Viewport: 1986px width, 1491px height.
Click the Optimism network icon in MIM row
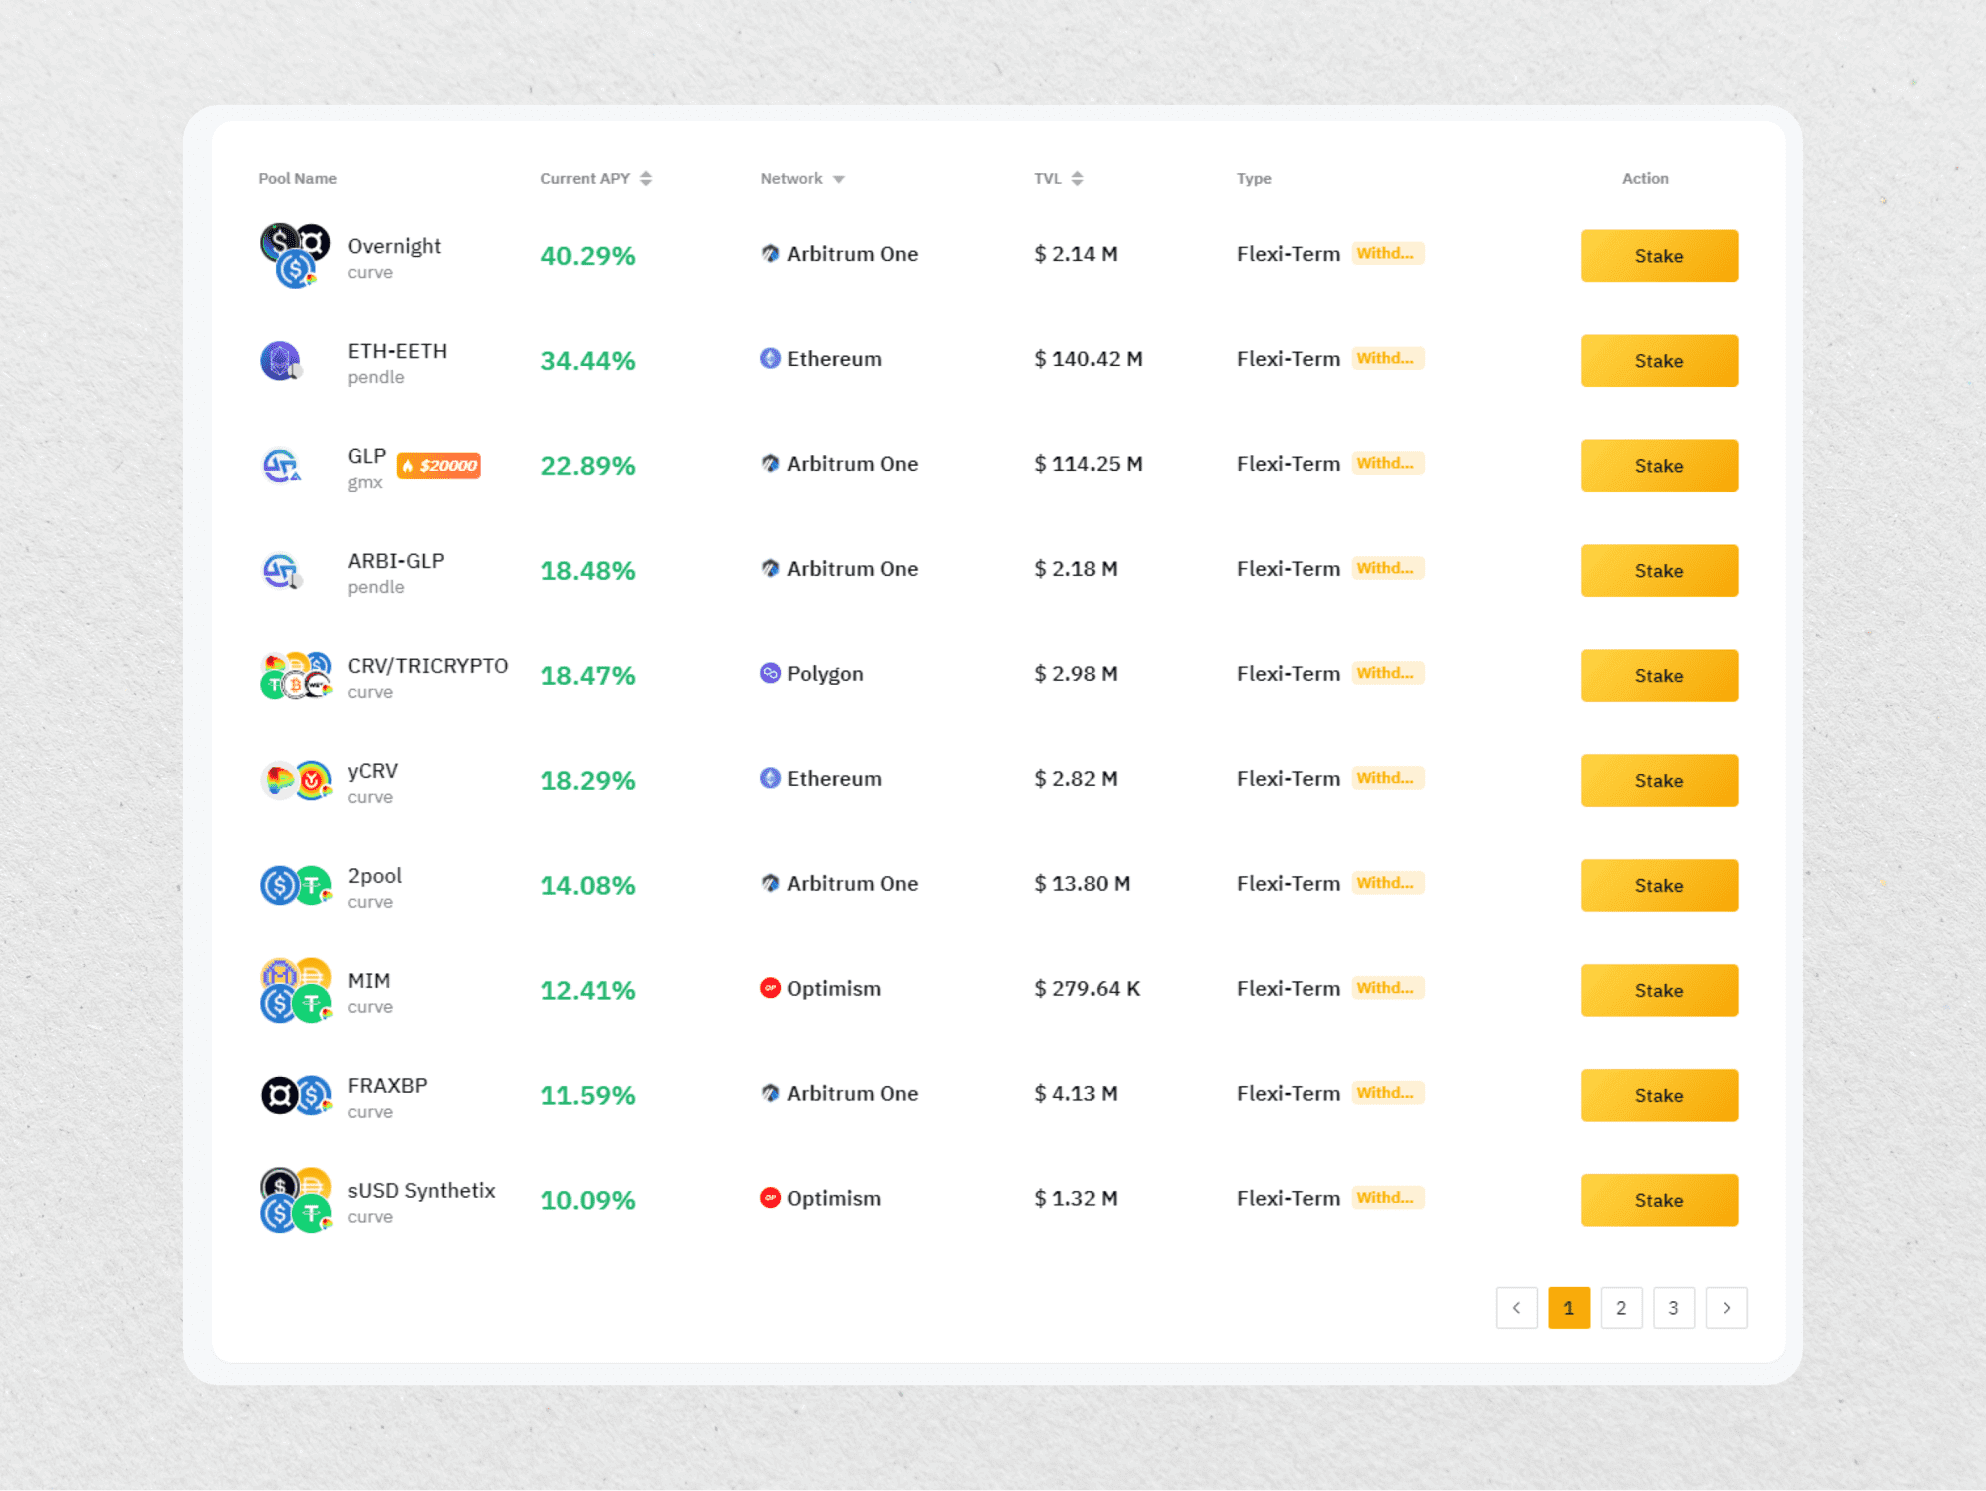pyautogui.click(x=769, y=987)
